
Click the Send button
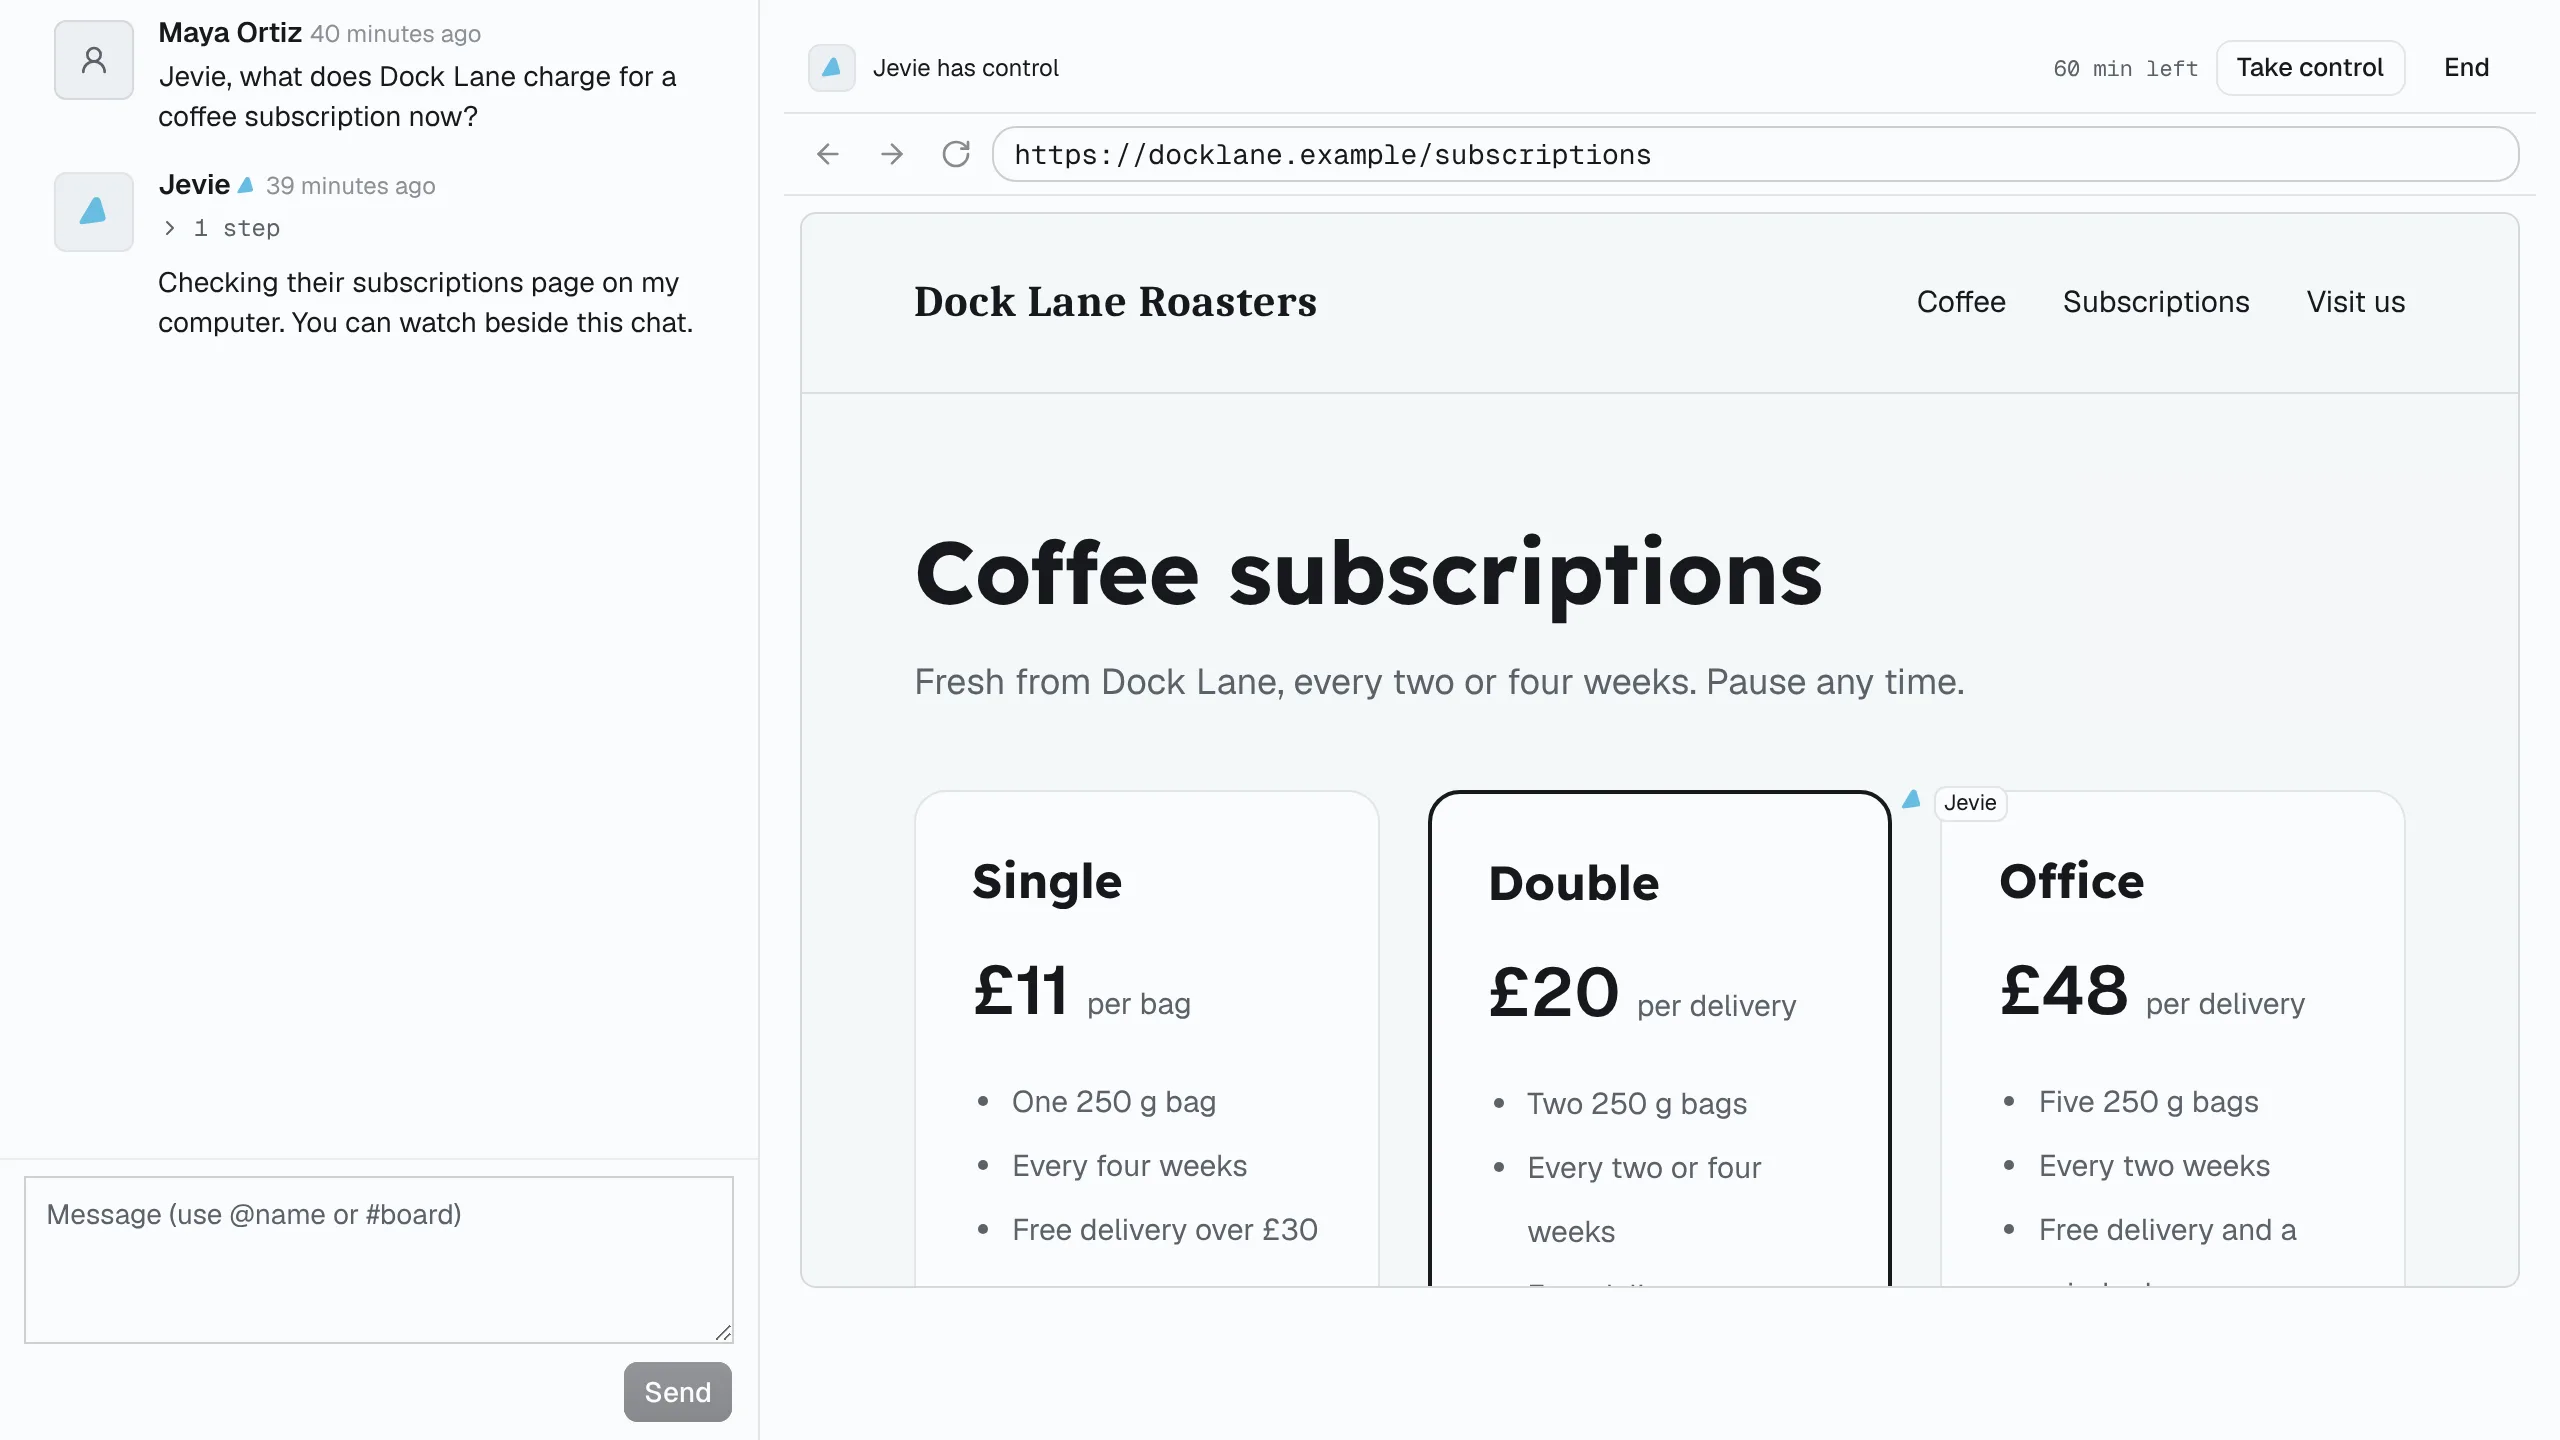(x=678, y=1392)
